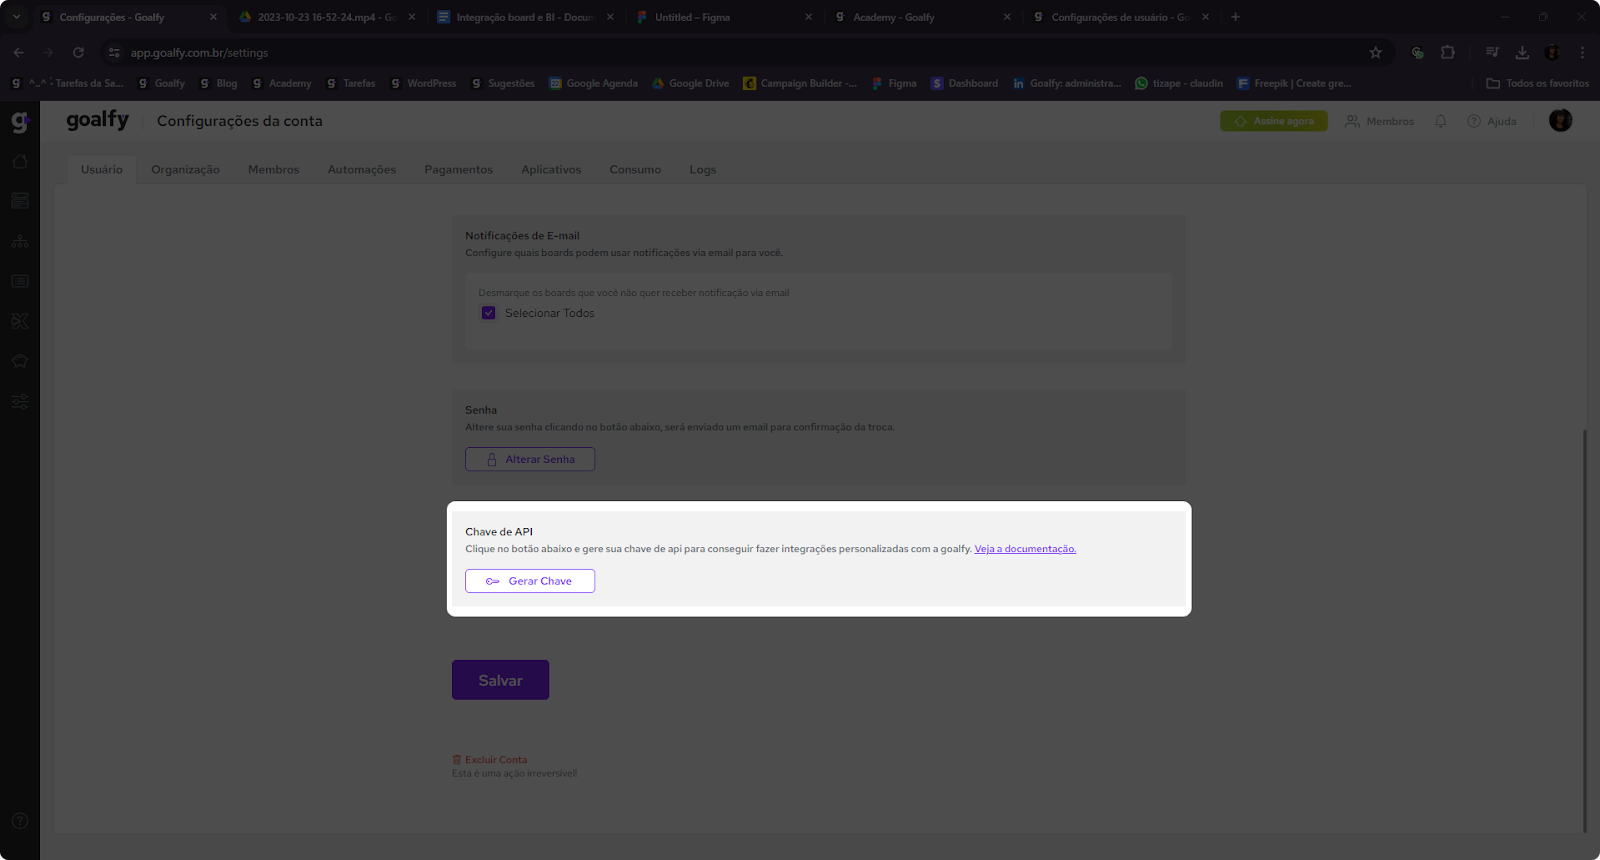Viewport: 1600px width, 860px height.
Task: Open the forms icon in left sidebar
Action: pos(20,281)
